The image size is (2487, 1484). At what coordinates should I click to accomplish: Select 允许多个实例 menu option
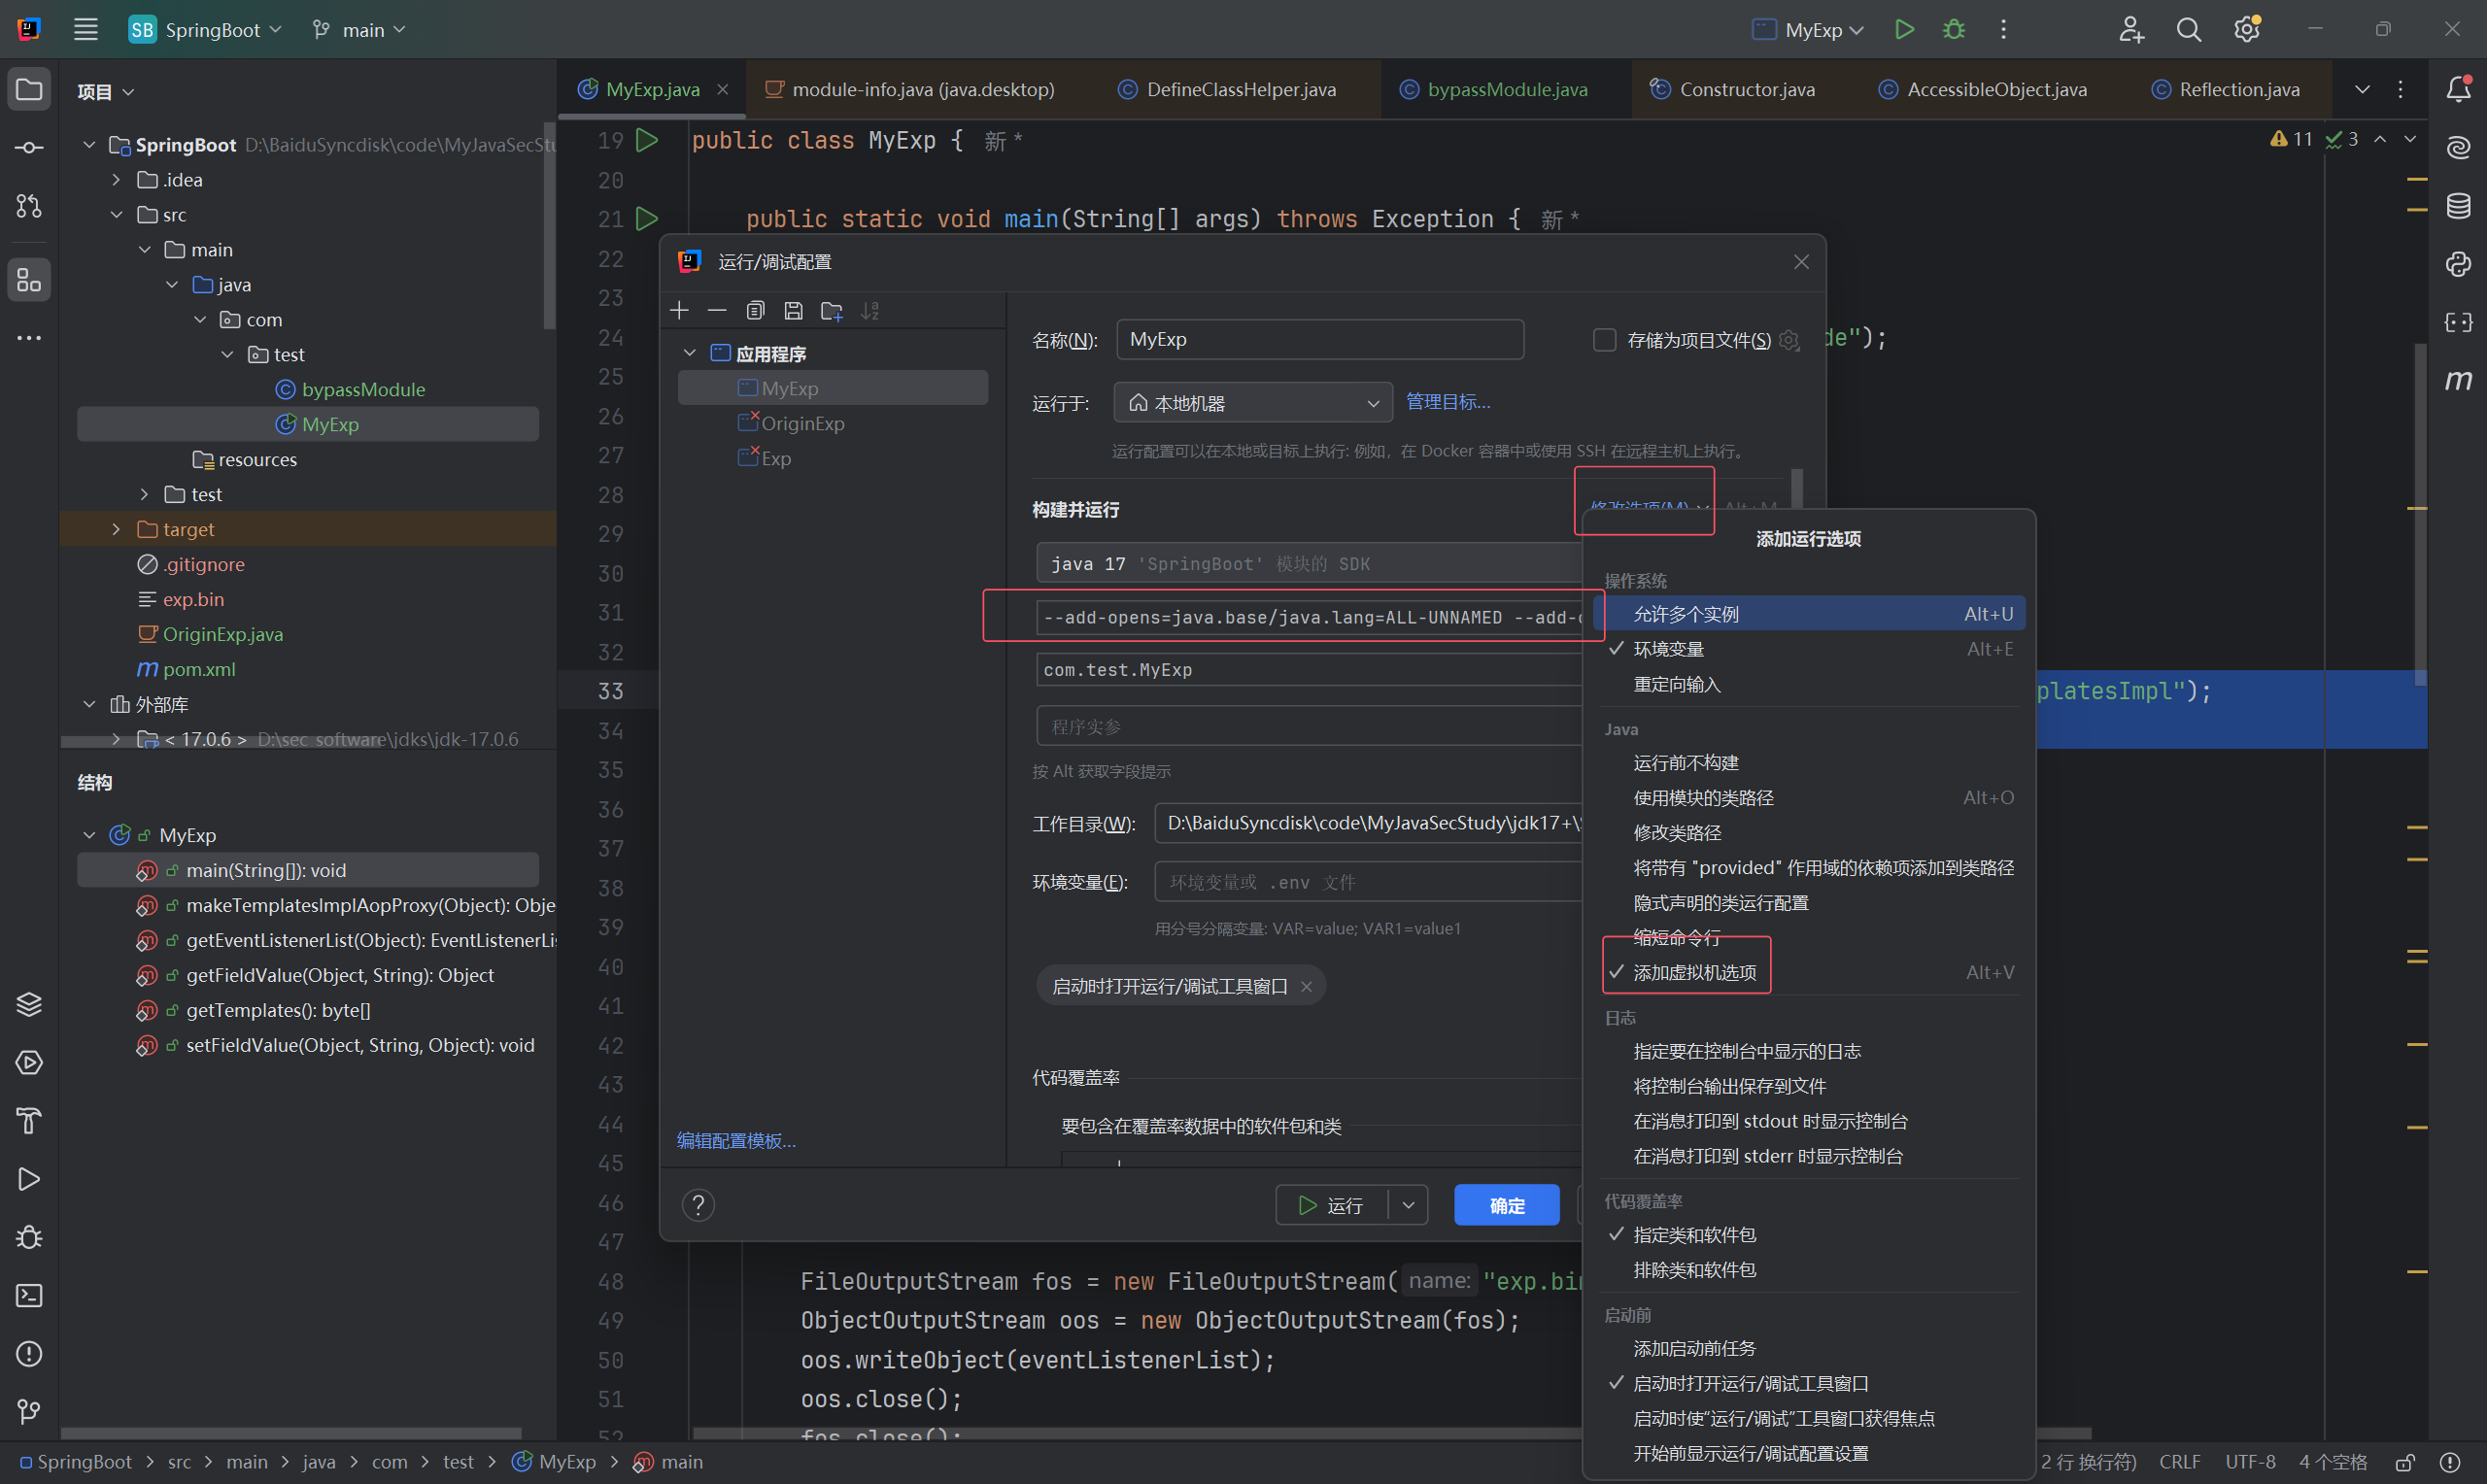point(1686,614)
